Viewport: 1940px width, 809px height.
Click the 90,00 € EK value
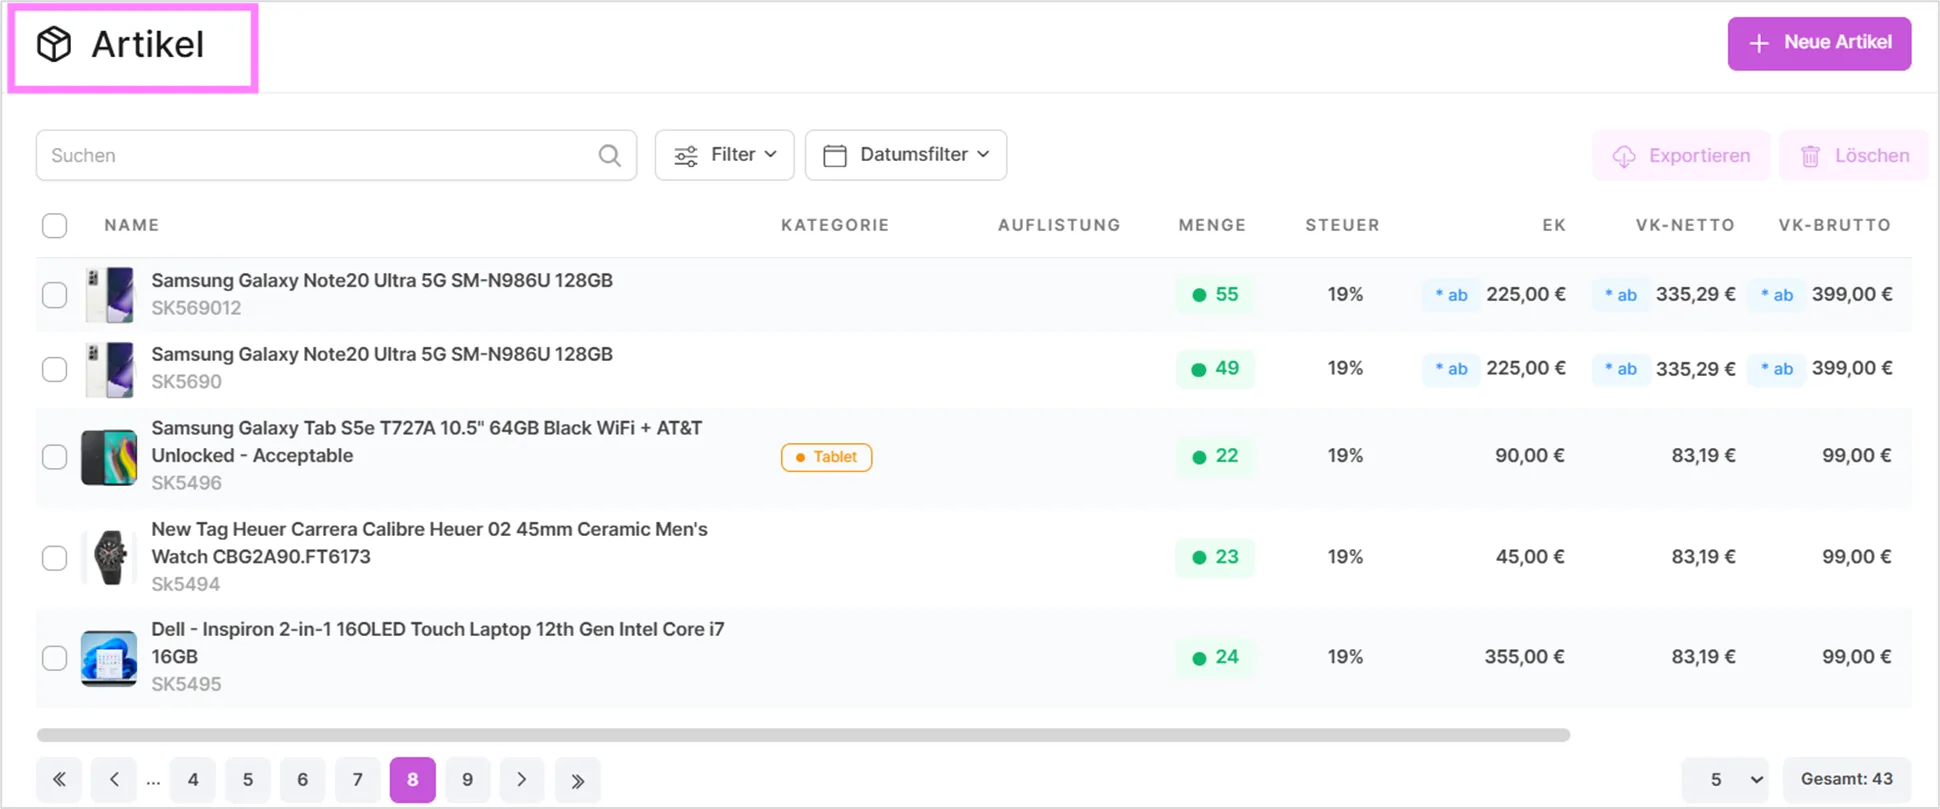1529,456
